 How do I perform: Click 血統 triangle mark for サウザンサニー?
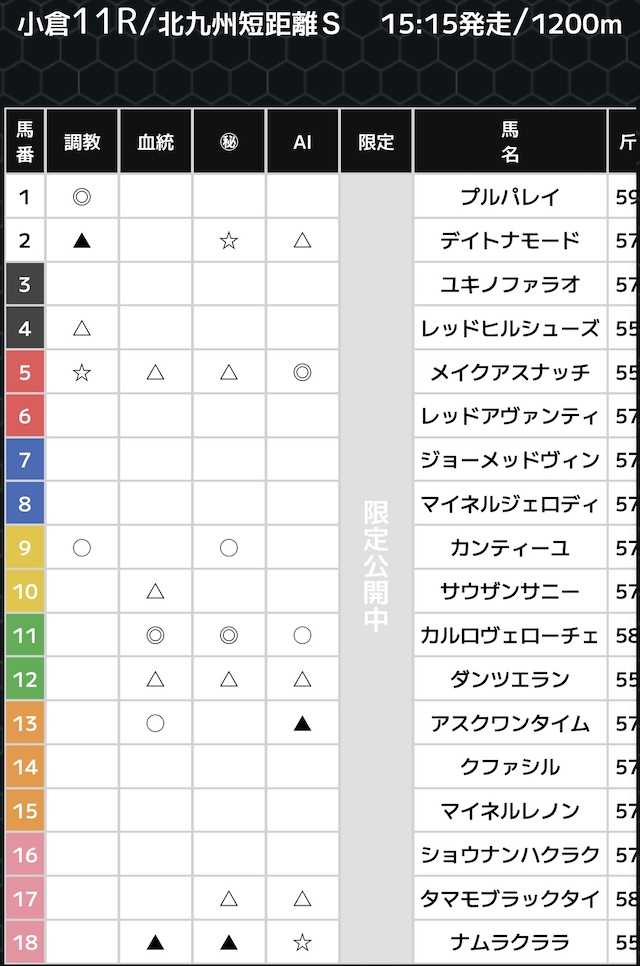[155, 591]
